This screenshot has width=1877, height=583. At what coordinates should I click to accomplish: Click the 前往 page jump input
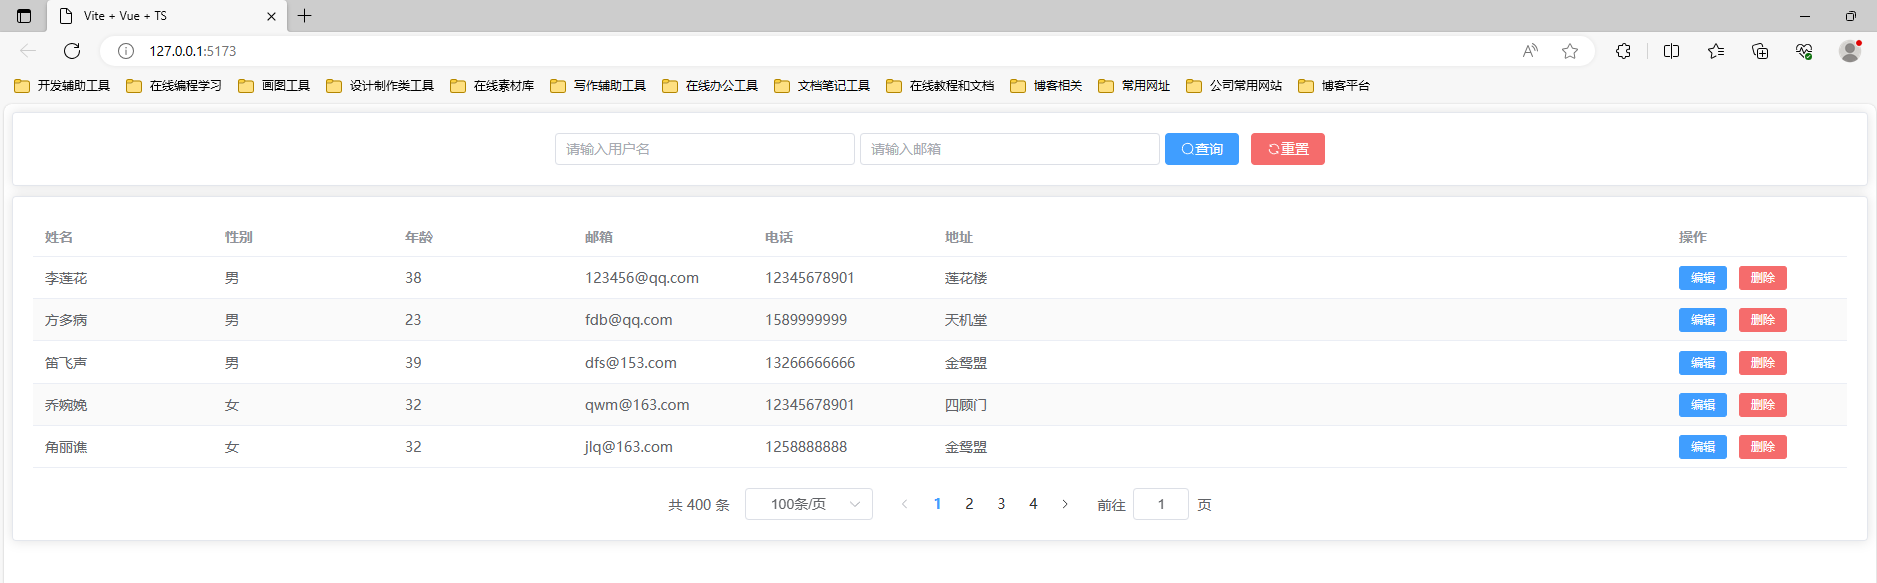1161,504
